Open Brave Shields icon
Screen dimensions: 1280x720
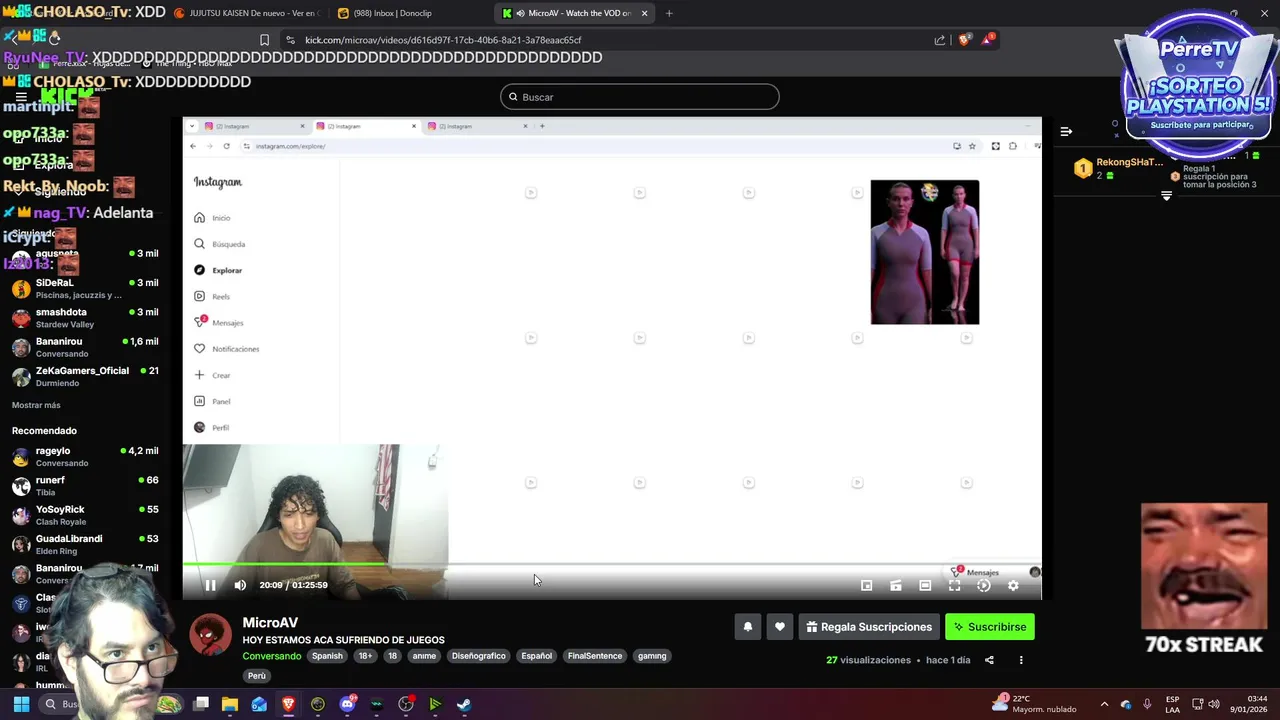(x=964, y=40)
